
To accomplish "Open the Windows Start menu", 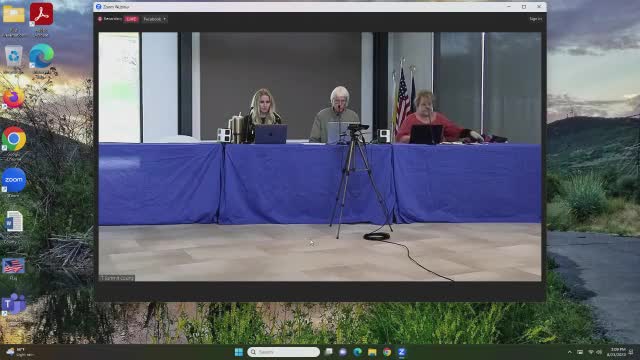I will tap(239, 352).
